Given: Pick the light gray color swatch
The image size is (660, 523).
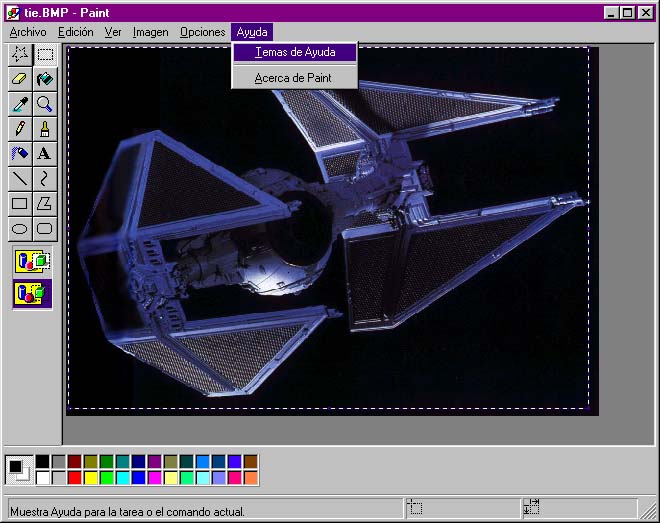Looking at the screenshot, I should click(x=59, y=478).
